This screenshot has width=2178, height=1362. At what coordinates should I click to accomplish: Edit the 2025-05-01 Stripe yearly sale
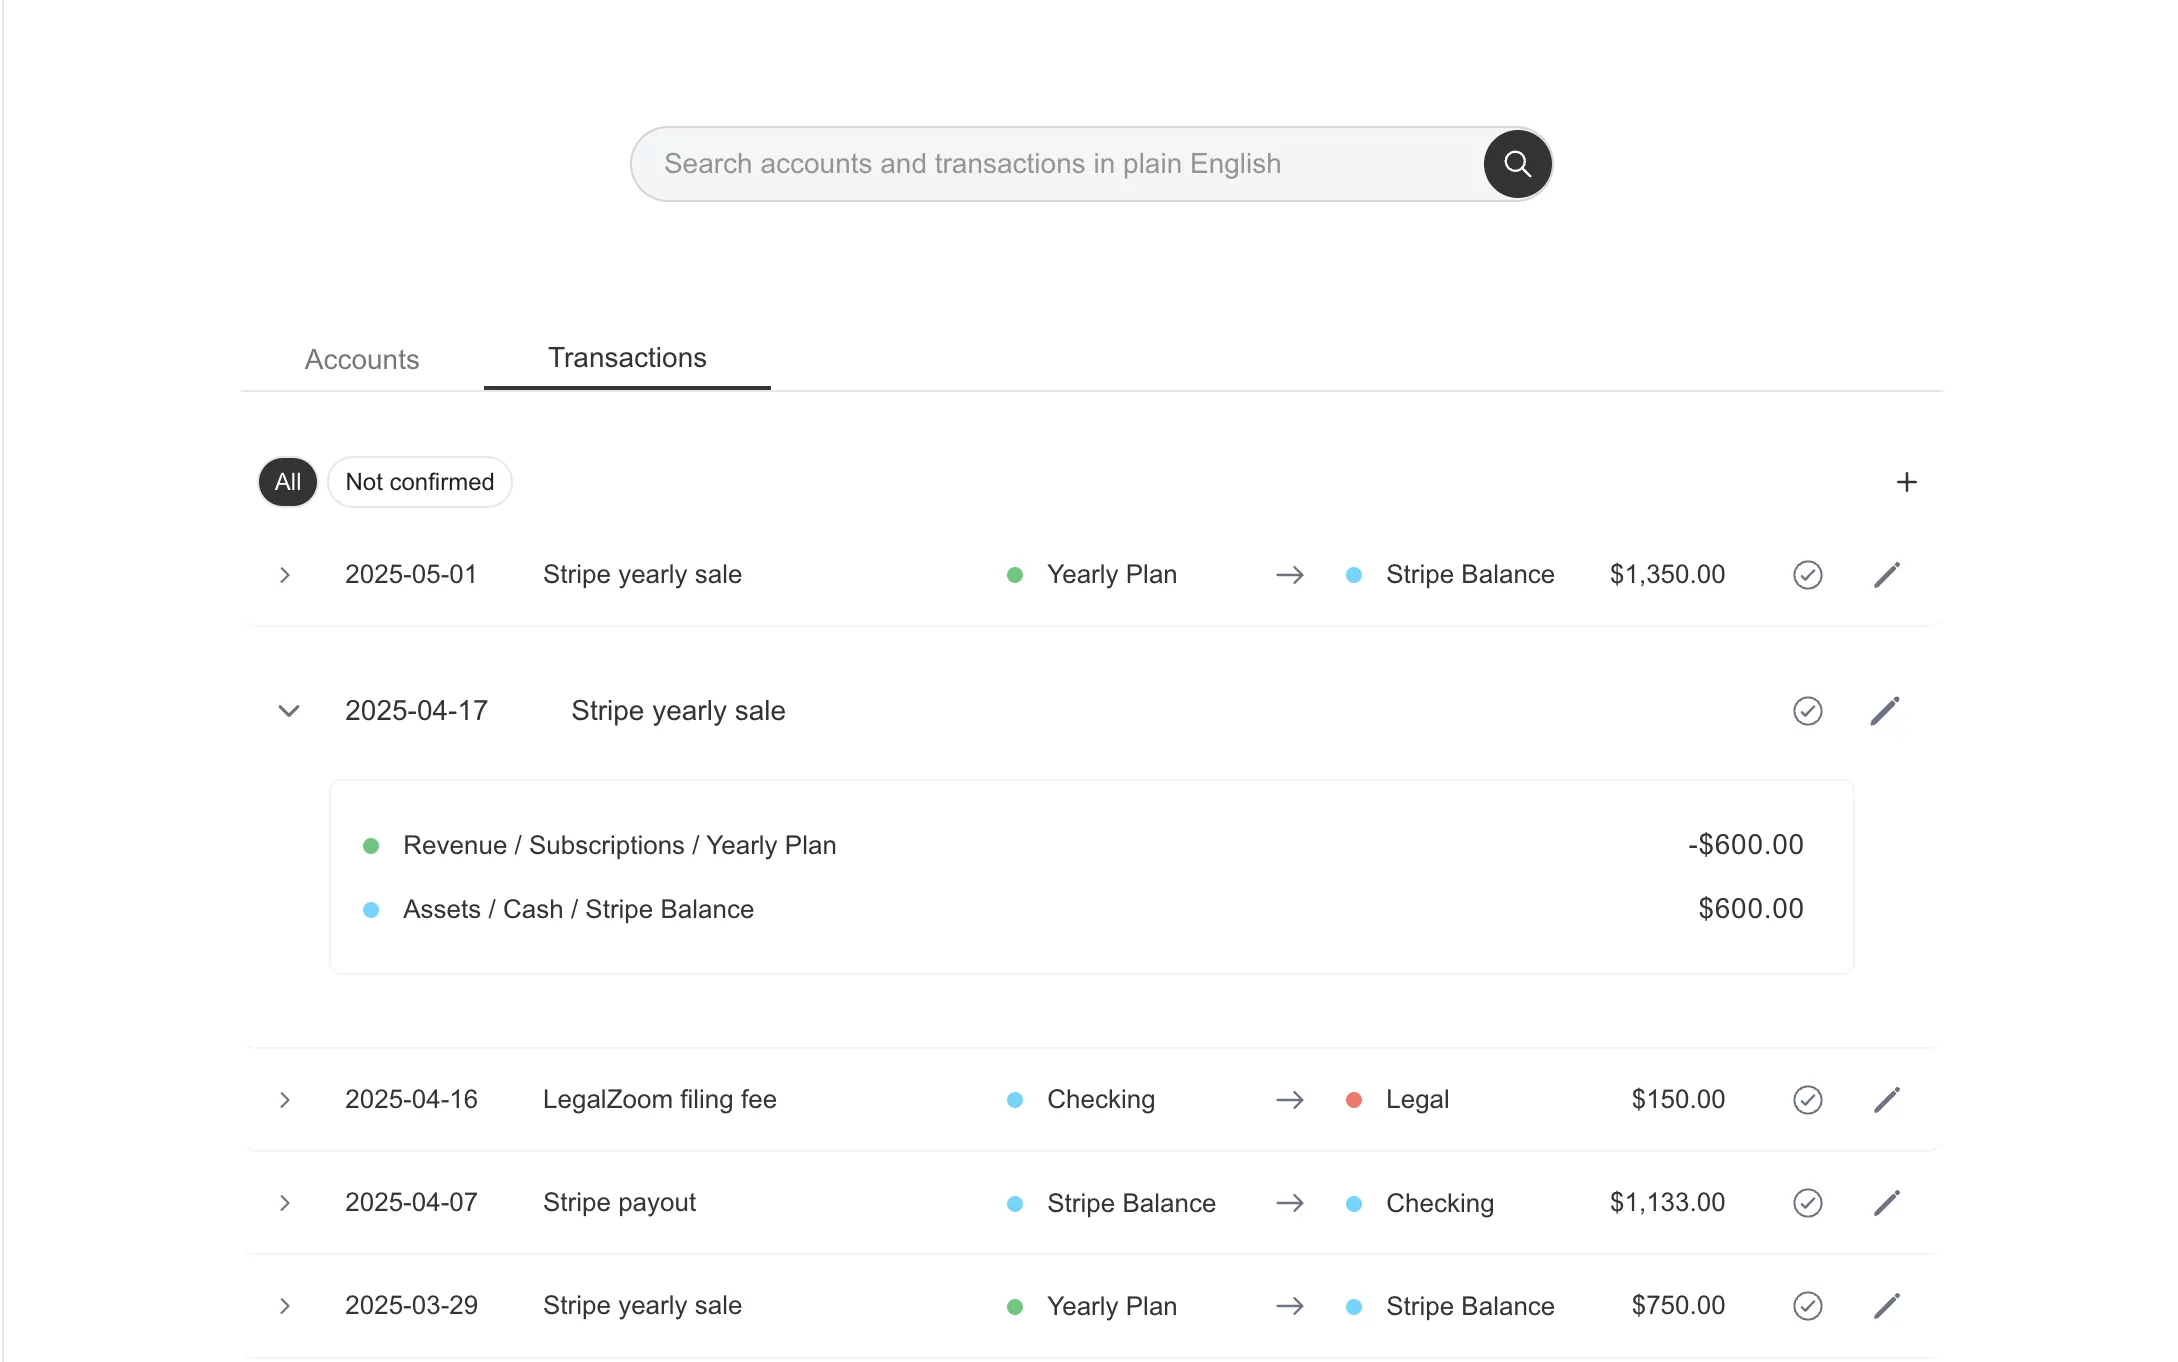coord(1886,575)
